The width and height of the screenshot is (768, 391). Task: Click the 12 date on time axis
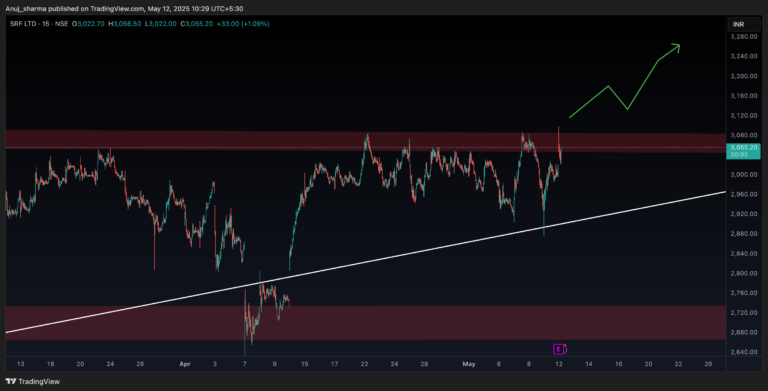(559, 364)
